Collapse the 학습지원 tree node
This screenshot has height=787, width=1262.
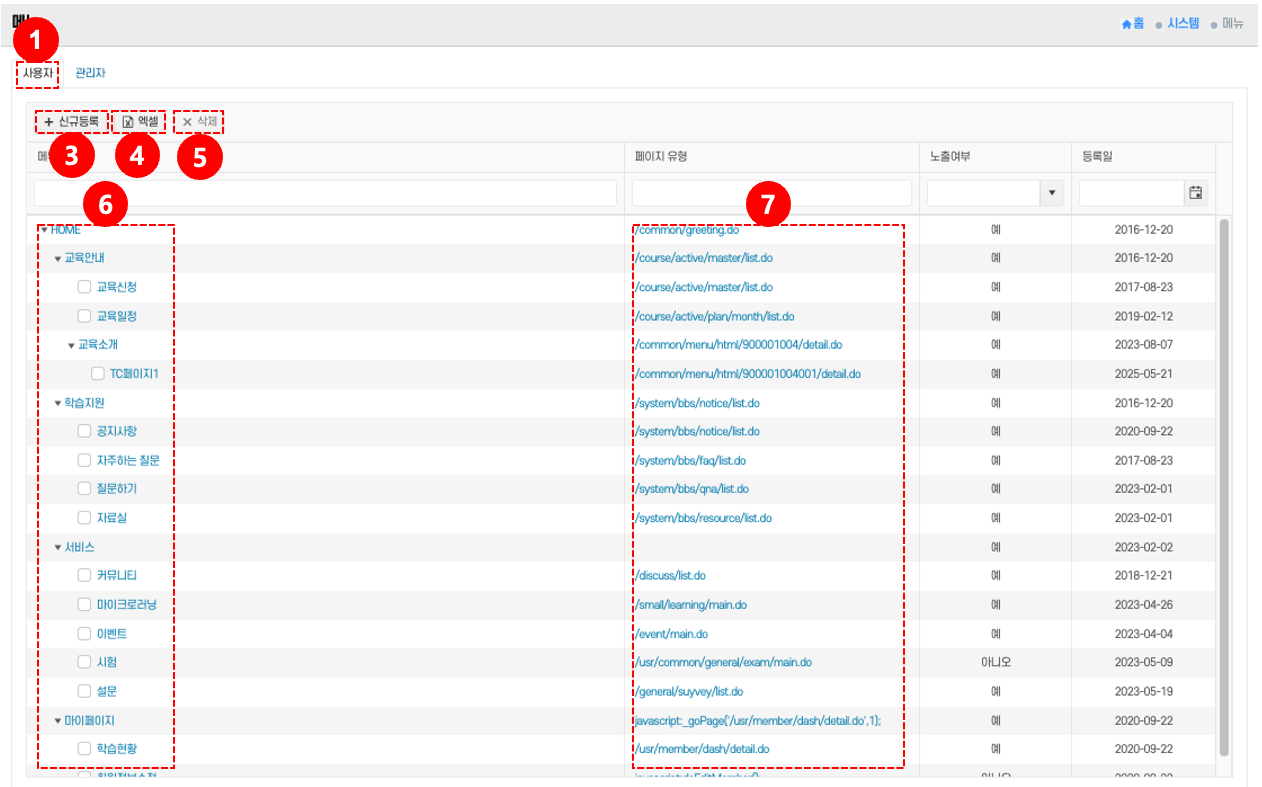[x=58, y=403]
